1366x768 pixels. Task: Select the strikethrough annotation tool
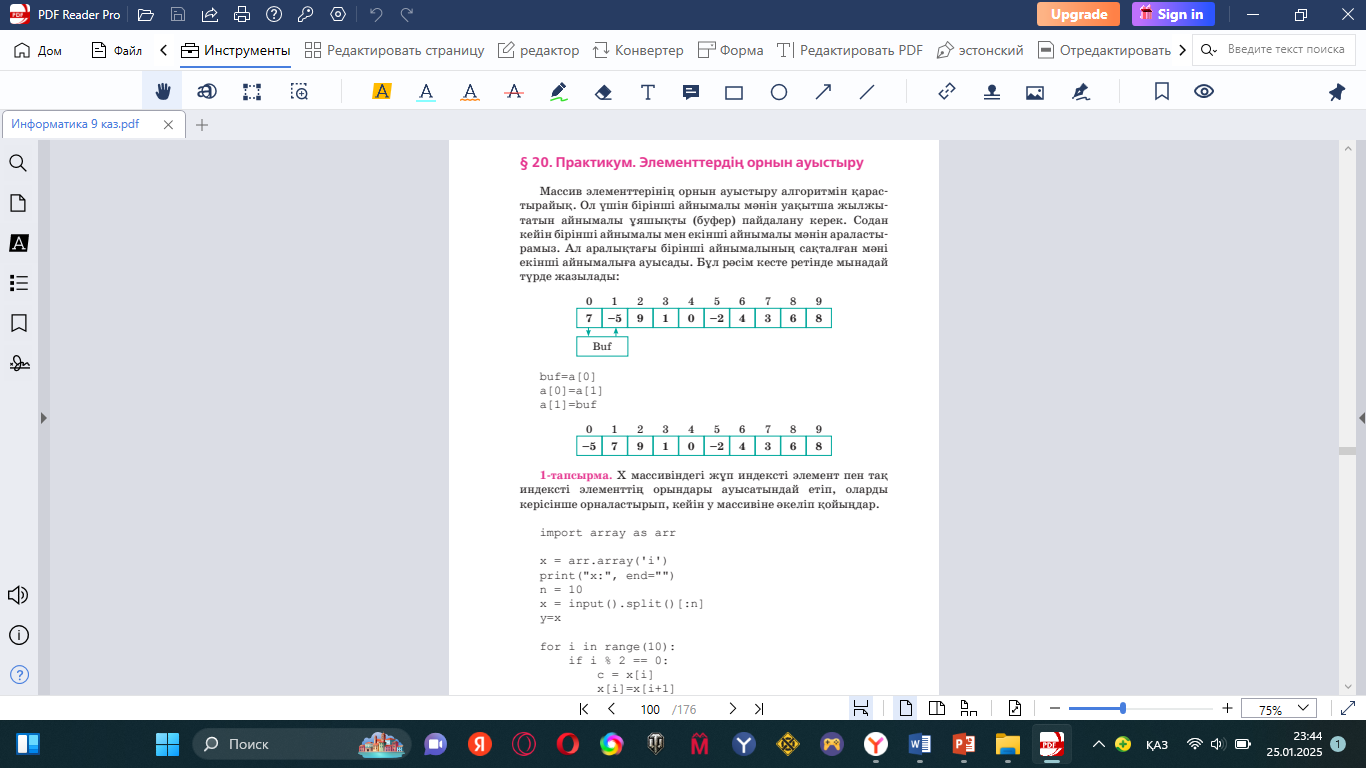coord(514,92)
